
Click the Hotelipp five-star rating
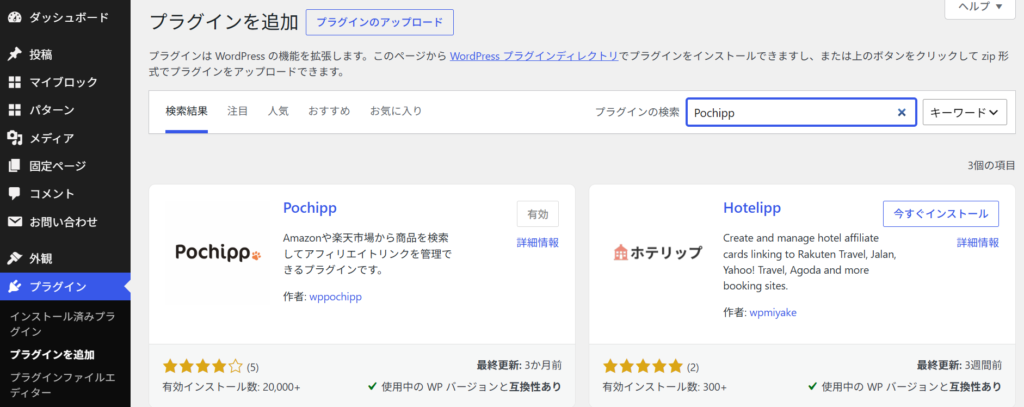(643, 366)
